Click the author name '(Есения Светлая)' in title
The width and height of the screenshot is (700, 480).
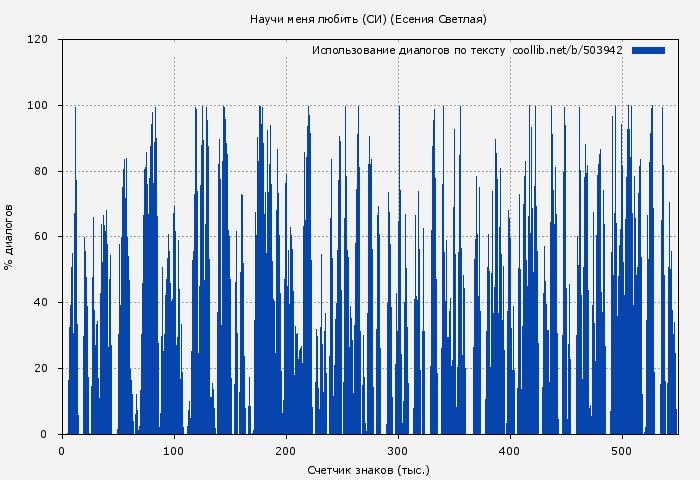tap(438, 19)
